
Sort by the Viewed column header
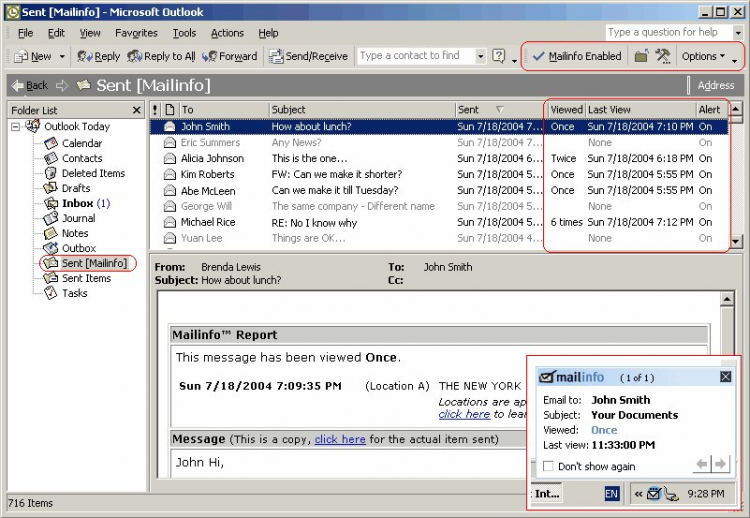tap(566, 110)
